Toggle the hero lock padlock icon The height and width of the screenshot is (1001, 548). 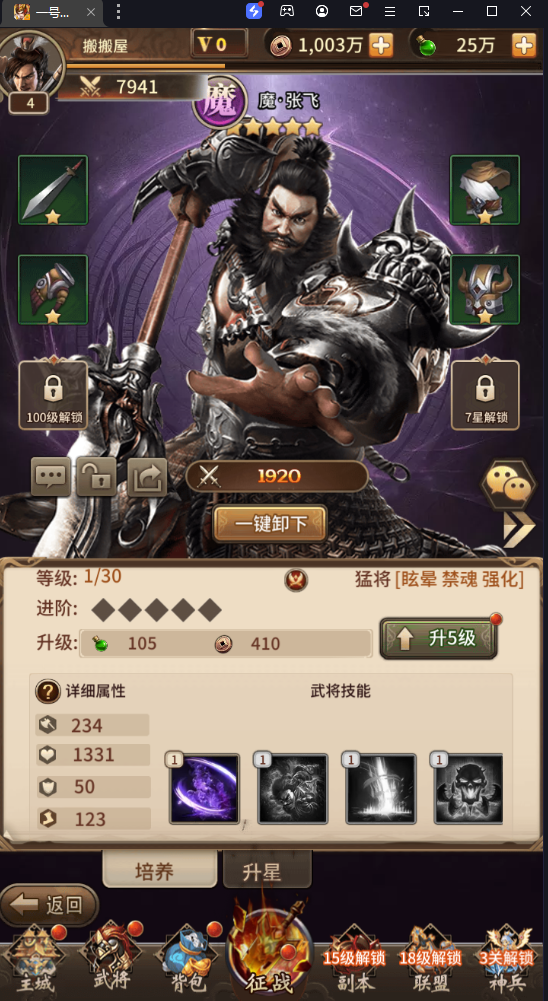click(x=96, y=477)
